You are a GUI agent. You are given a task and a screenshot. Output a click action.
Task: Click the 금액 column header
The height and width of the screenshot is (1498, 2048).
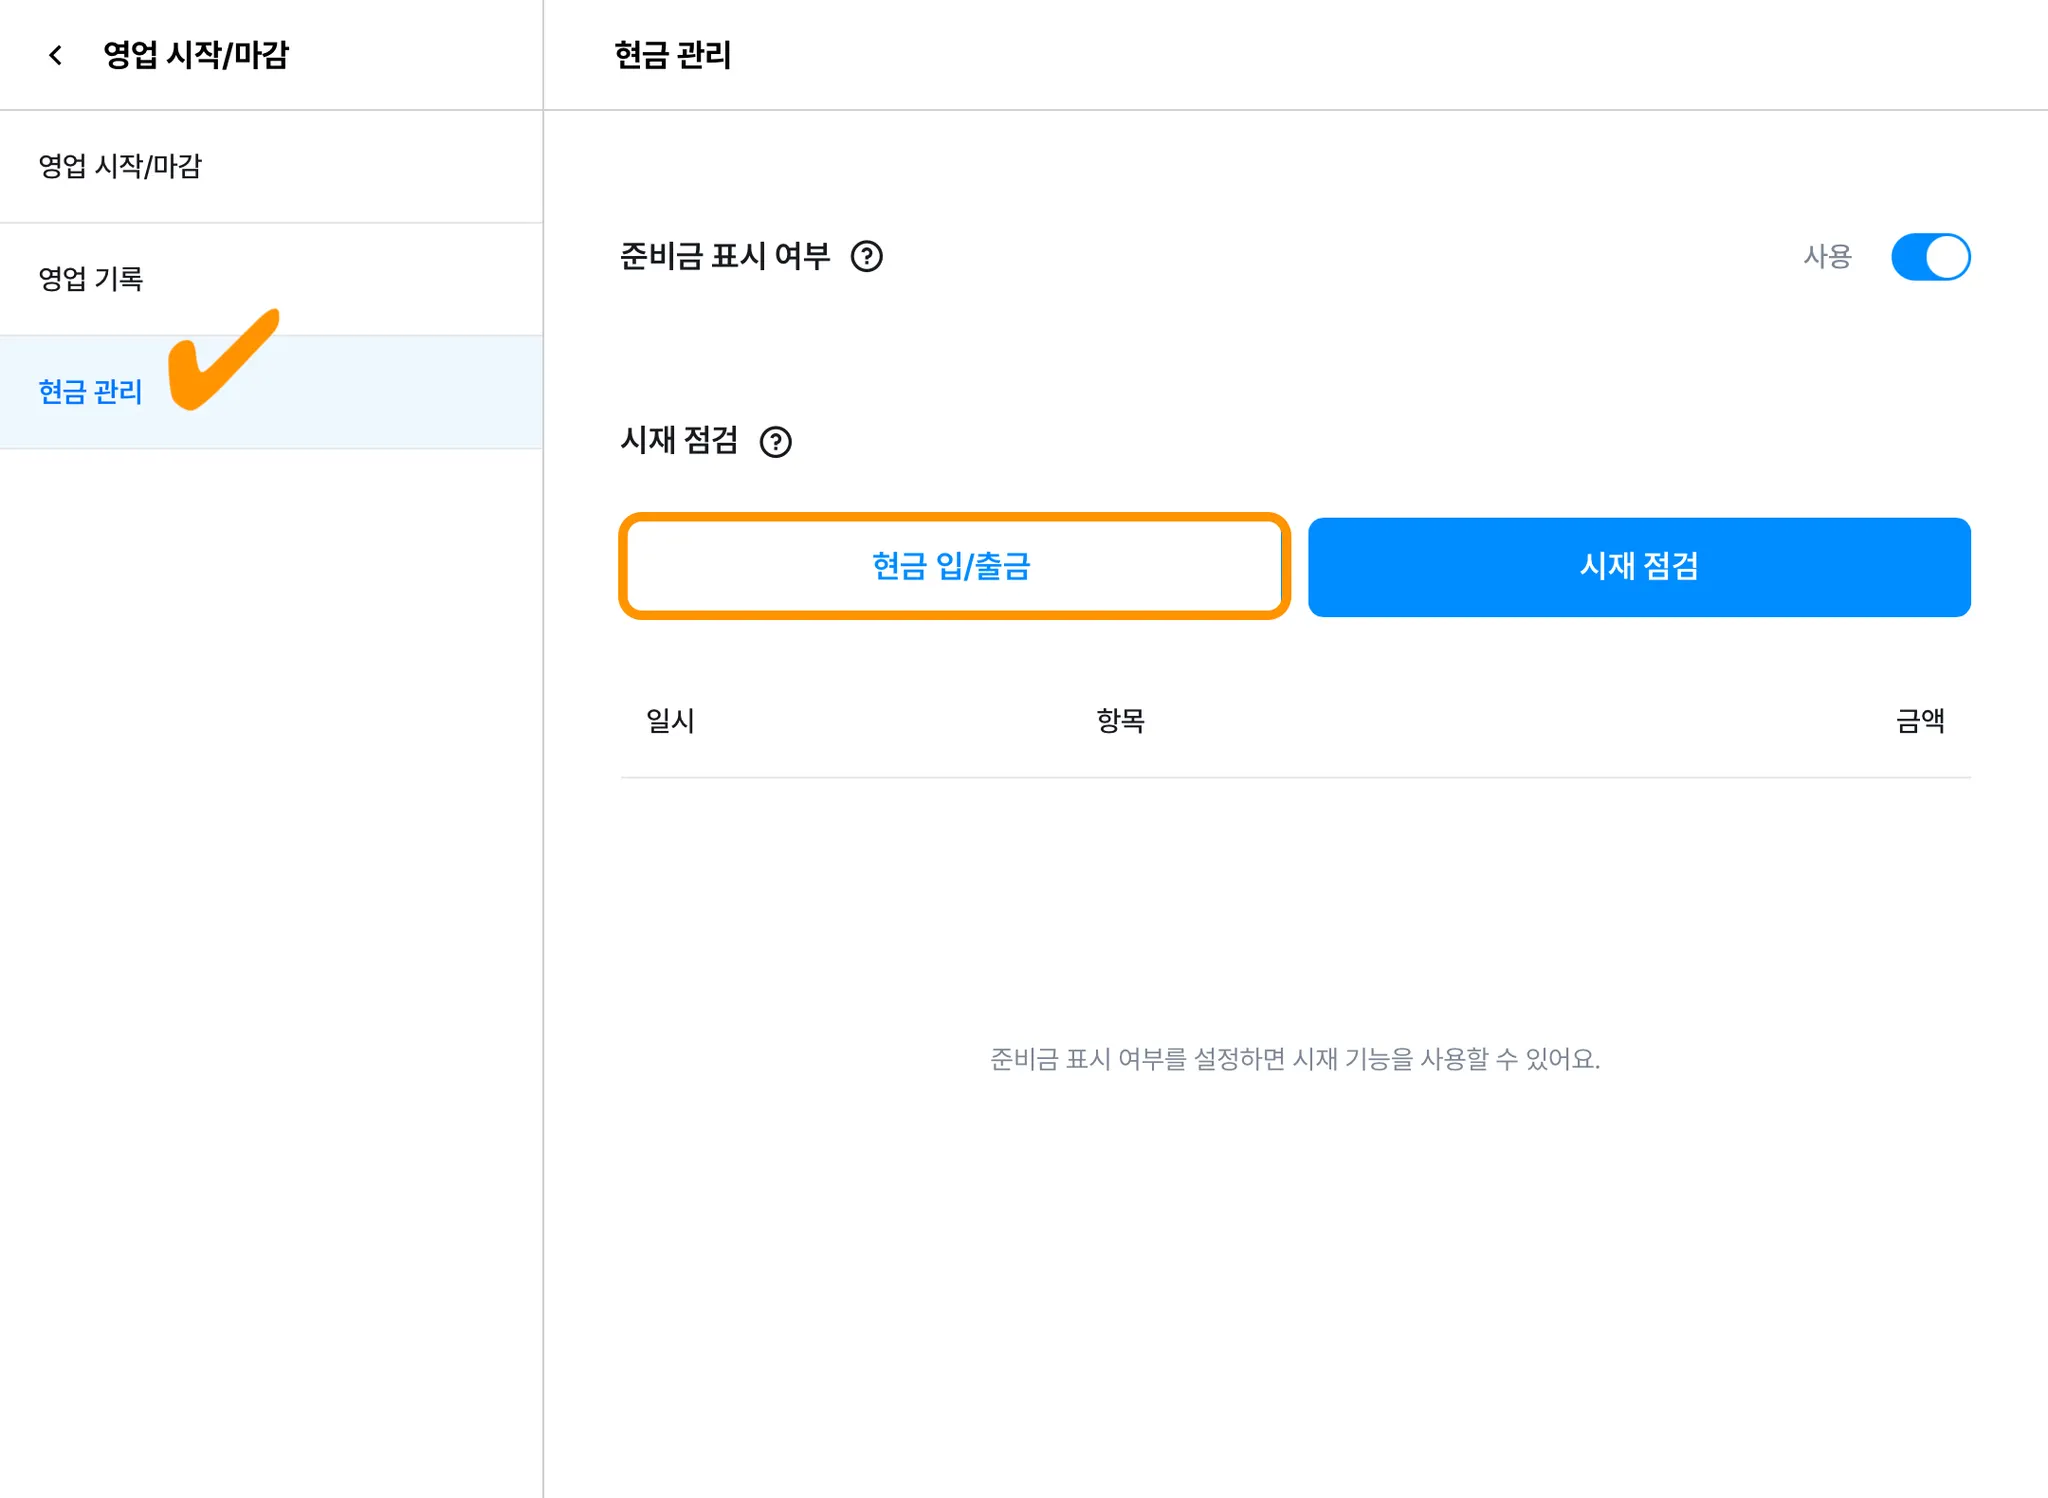point(1919,721)
